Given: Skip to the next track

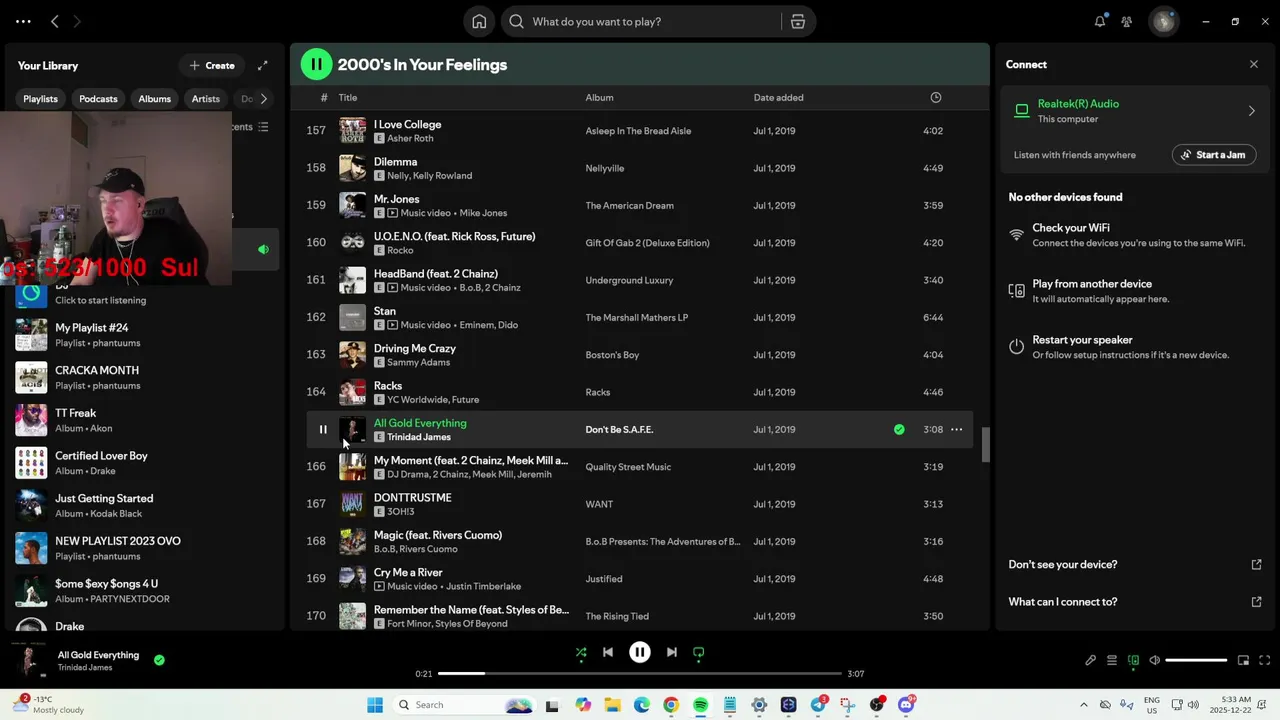Looking at the screenshot, I should point(672,652).
